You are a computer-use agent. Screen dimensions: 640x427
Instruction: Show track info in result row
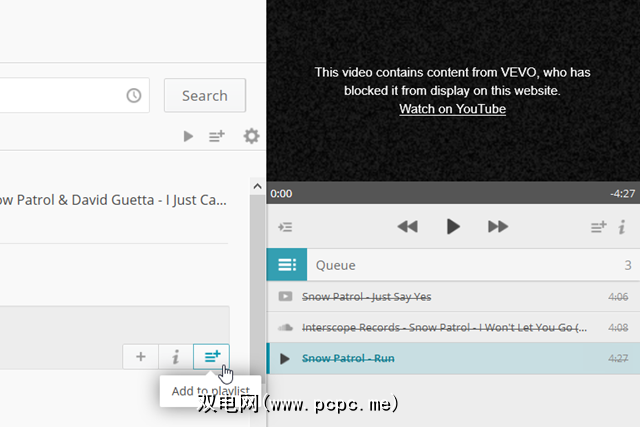coord(176,357)
